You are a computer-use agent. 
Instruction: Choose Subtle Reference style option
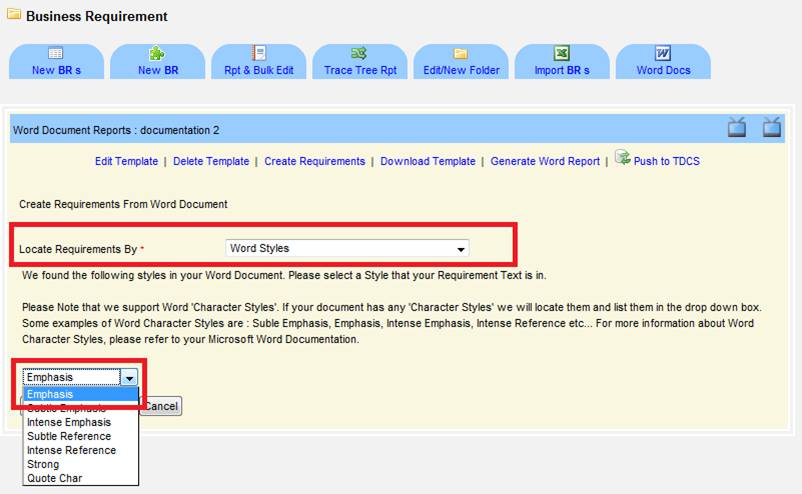[x=69, y=436]
